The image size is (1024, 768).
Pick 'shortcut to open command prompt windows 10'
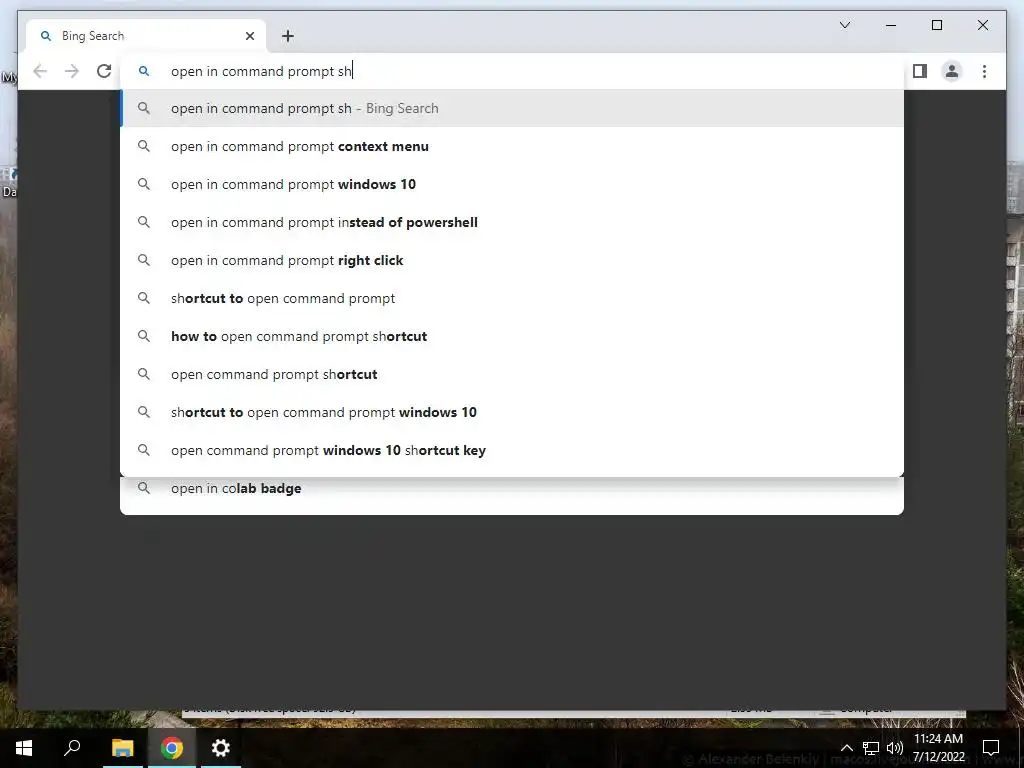point(512,412)
